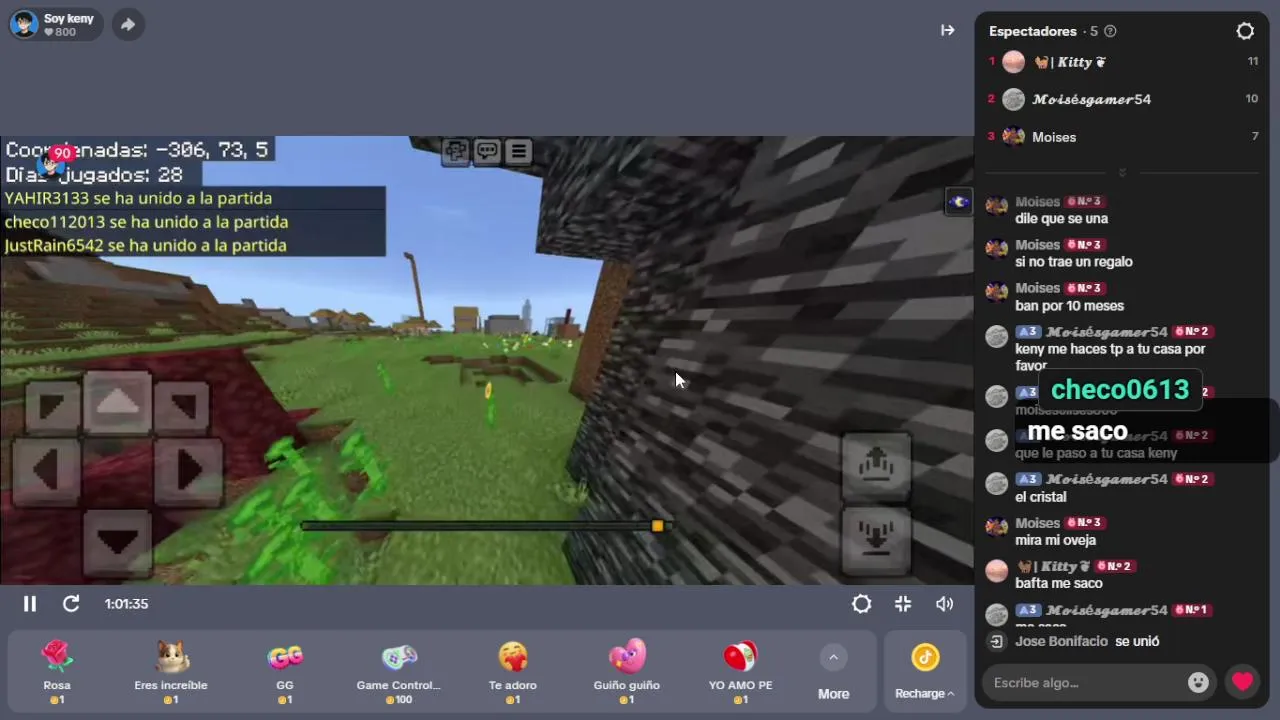This screenshot has height=720, width=1280.
Task: Click the in-game forward-right diagonal control
Action: 182,405
